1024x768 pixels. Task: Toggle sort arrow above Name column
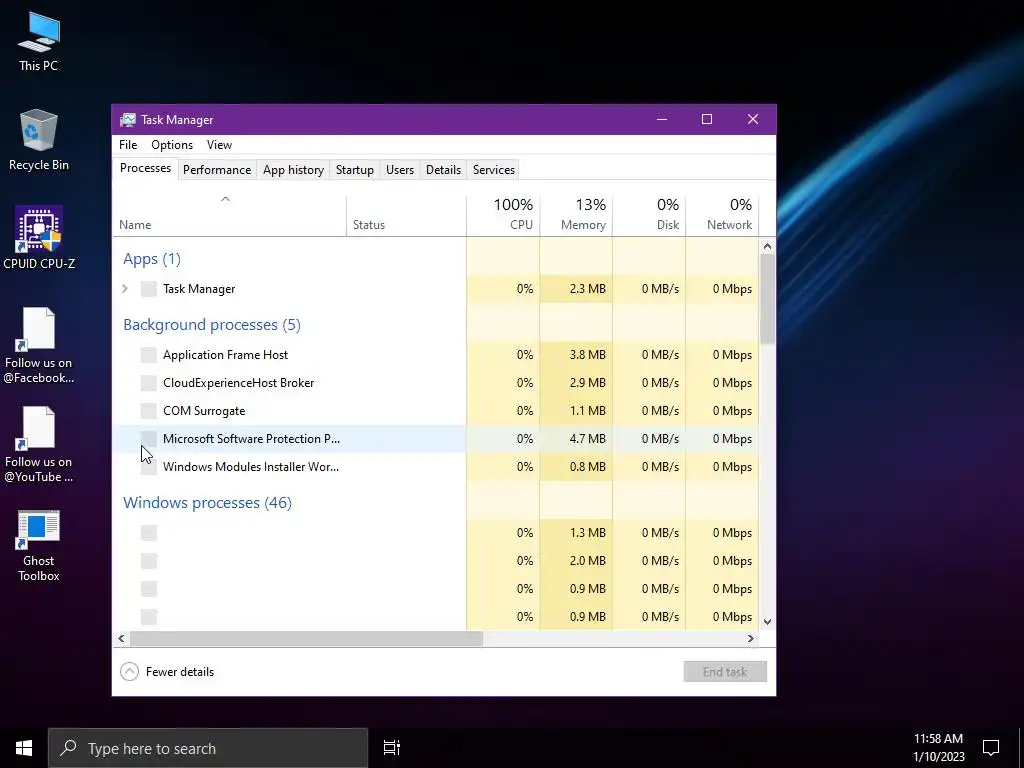click(225, 199)
